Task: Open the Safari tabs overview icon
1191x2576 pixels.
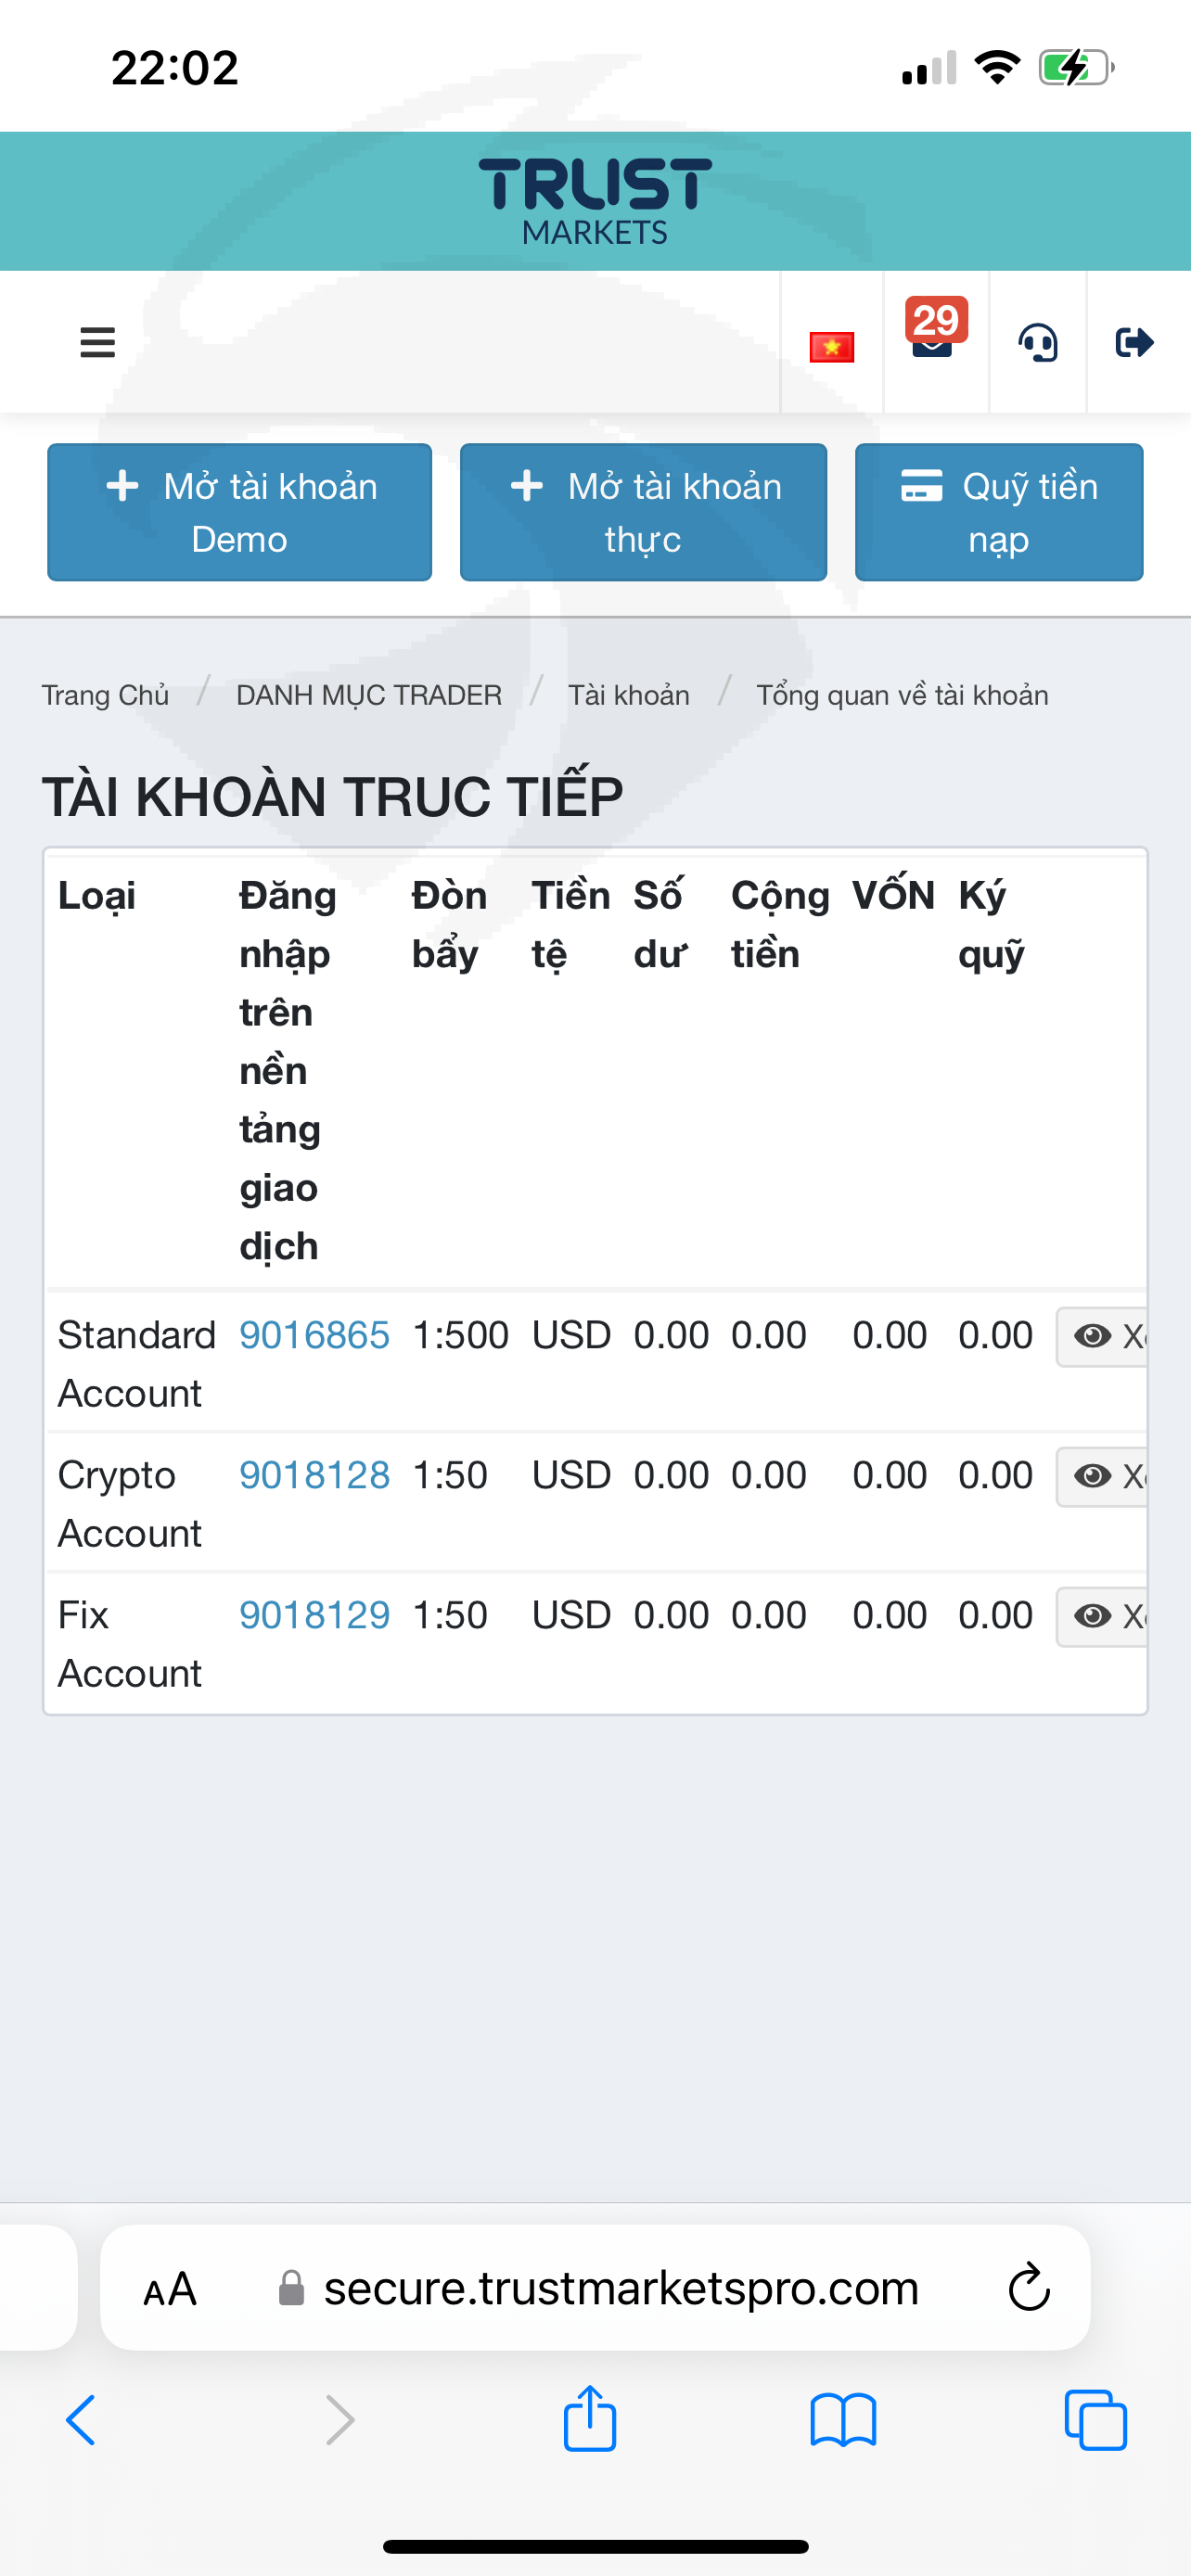Action: pos(1096,2419)
